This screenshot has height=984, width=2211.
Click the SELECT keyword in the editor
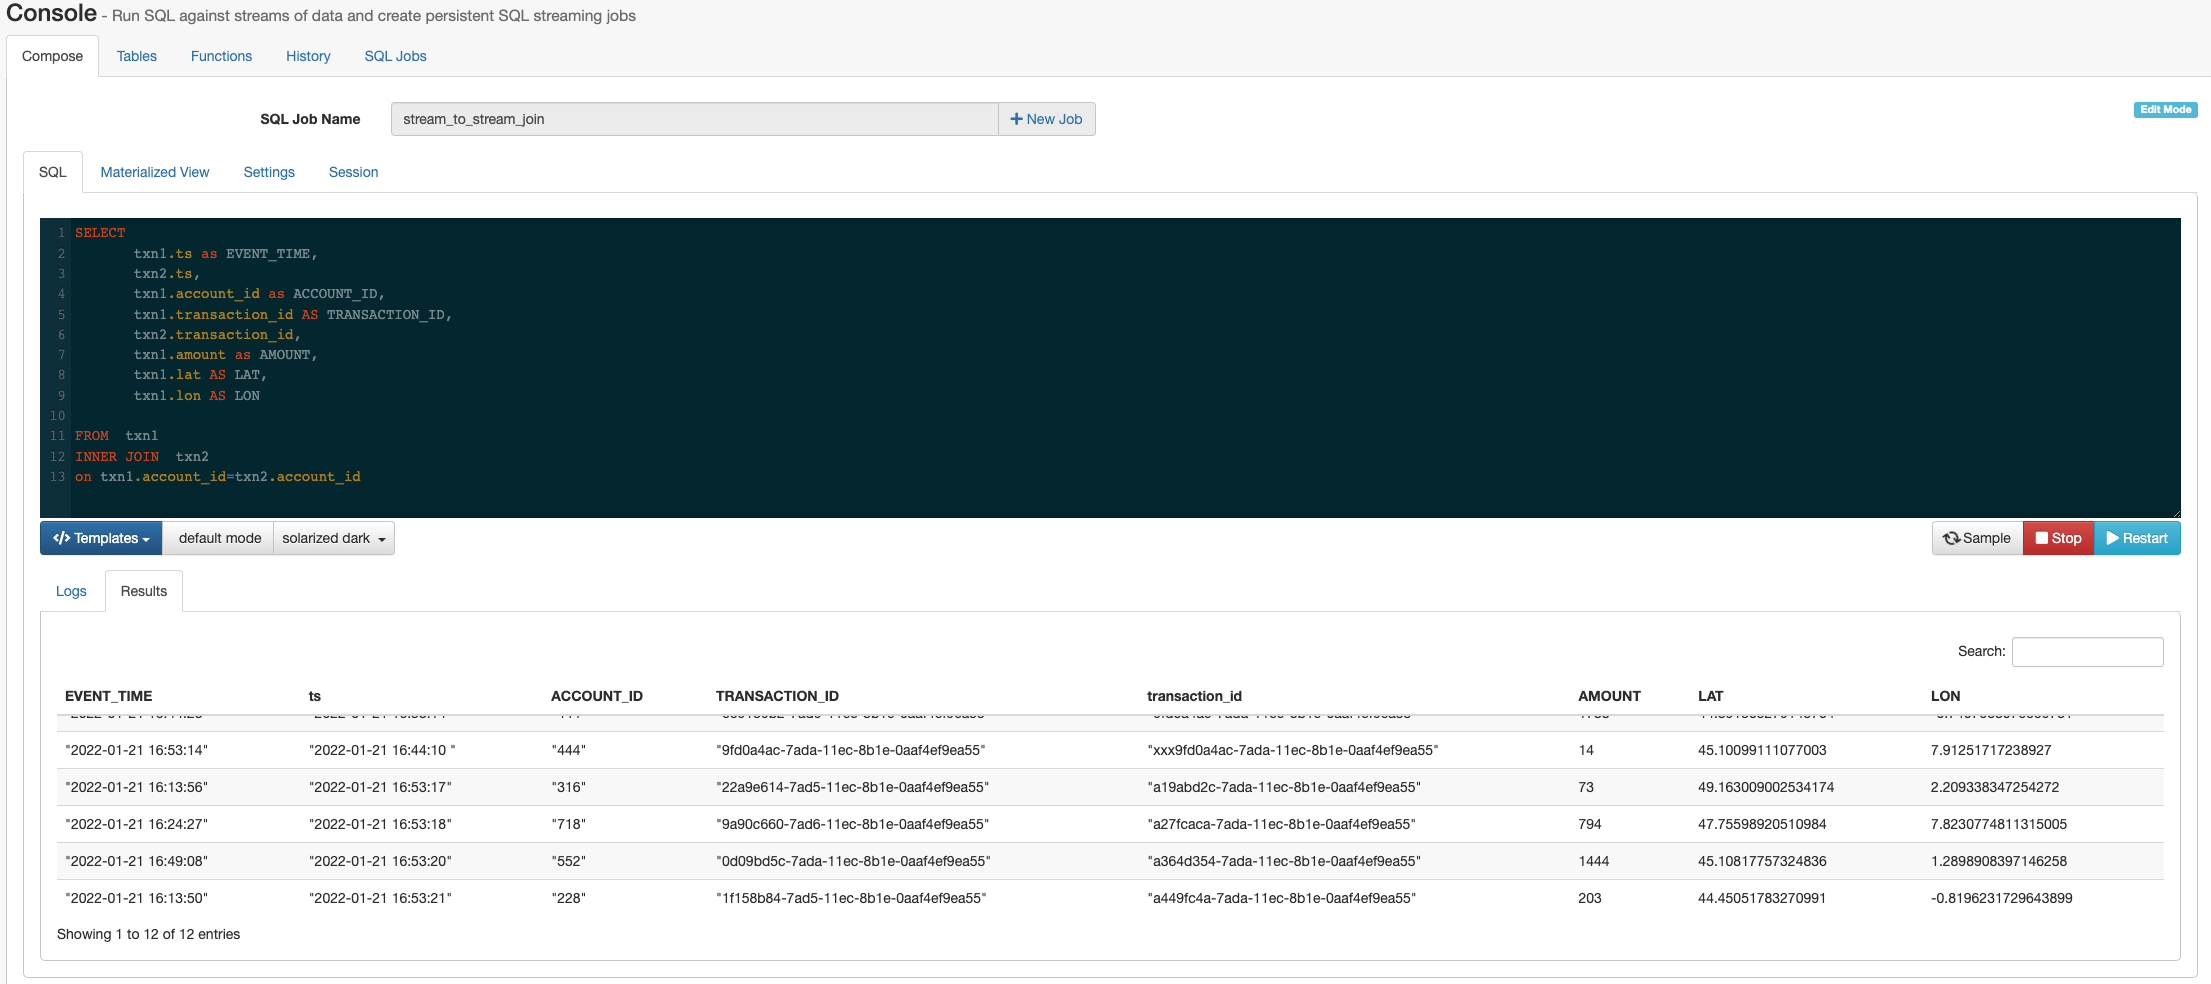click(x=100, y=233)
